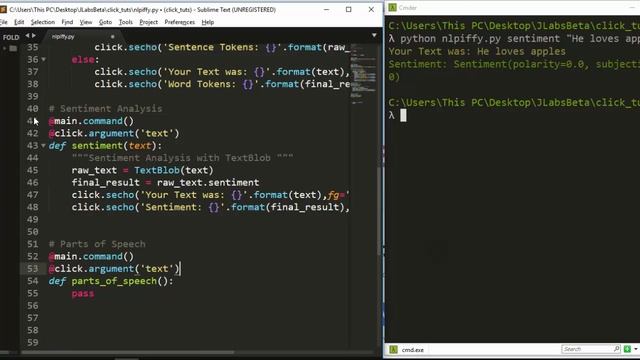
Task: Click the 'pass' keyword on line 55
Action: pos(83,293)
